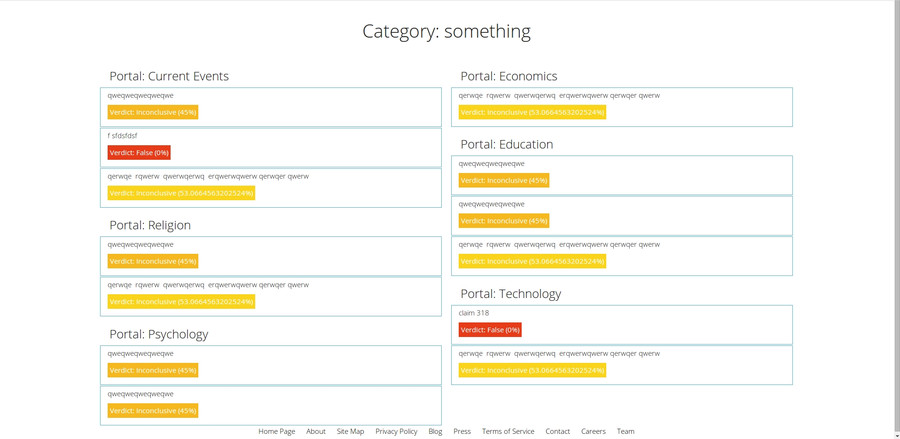
Task: Open the Careers link
Action: tap(593, 431)
